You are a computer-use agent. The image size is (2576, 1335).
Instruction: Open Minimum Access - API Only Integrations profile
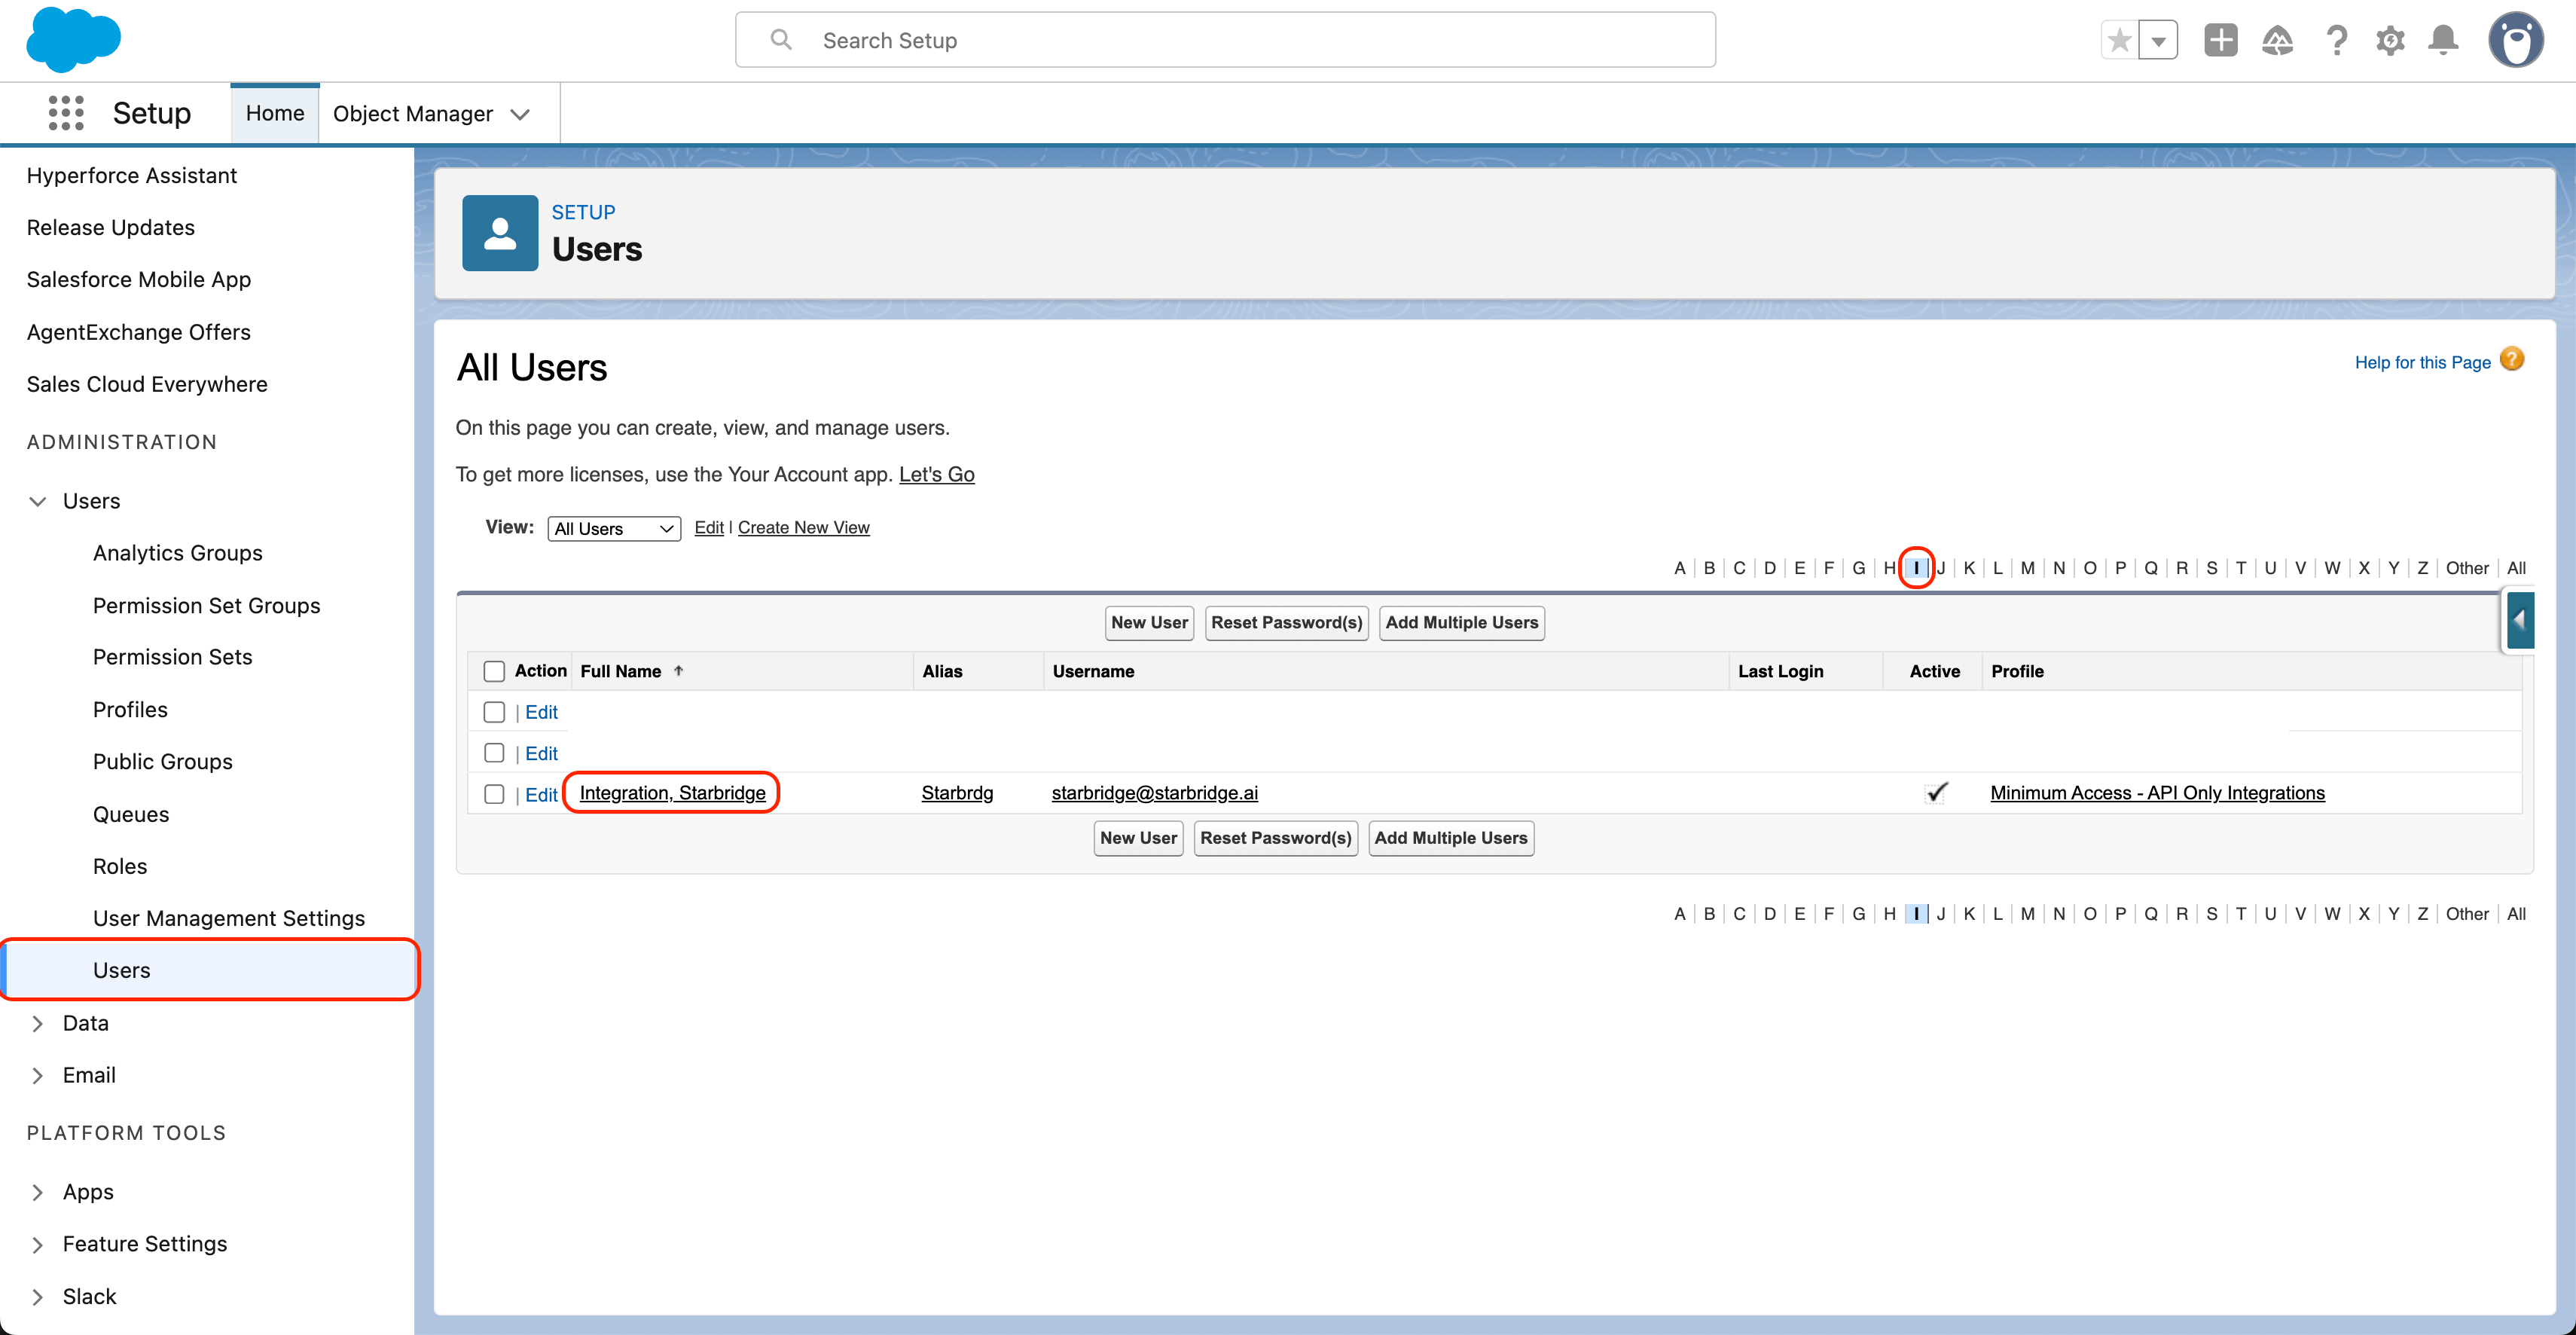click(x=2157, y=793)
